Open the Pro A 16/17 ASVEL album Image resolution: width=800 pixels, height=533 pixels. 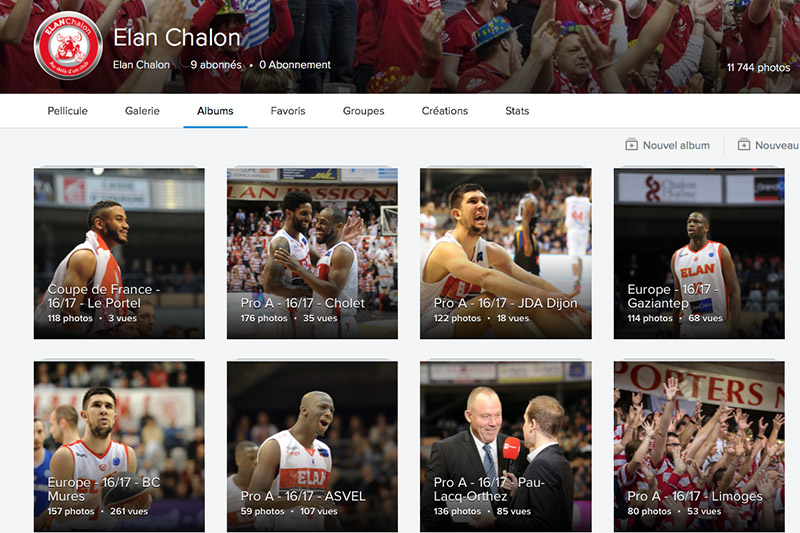click(x=312, y=447)
